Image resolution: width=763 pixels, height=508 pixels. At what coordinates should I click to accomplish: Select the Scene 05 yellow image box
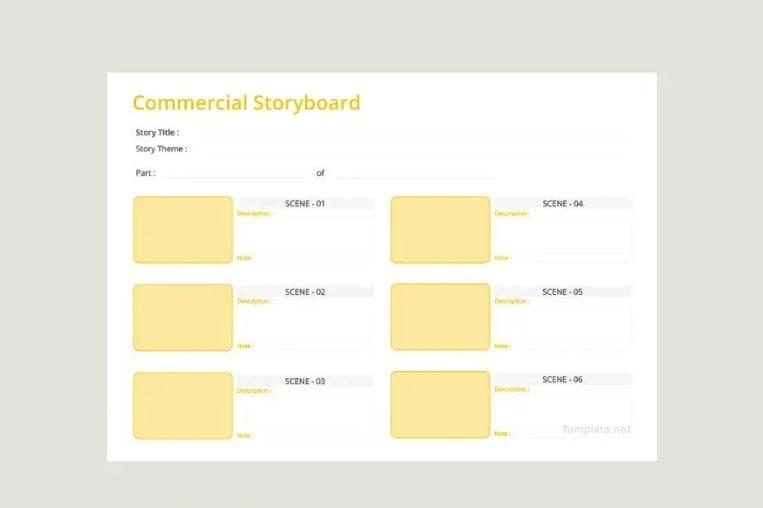click(x=440, y=318)
